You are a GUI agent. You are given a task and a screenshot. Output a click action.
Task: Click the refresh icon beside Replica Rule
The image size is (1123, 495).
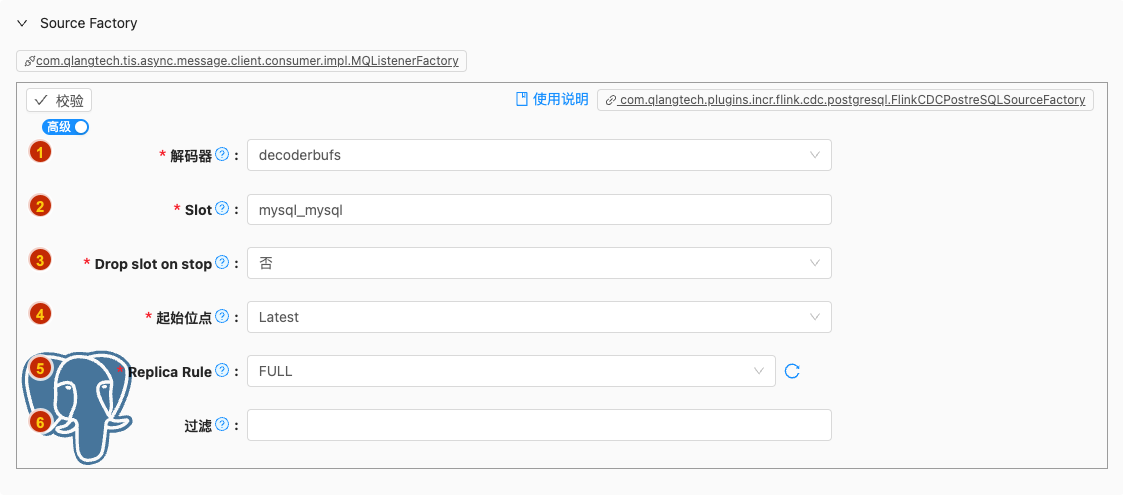coord(792,371)
